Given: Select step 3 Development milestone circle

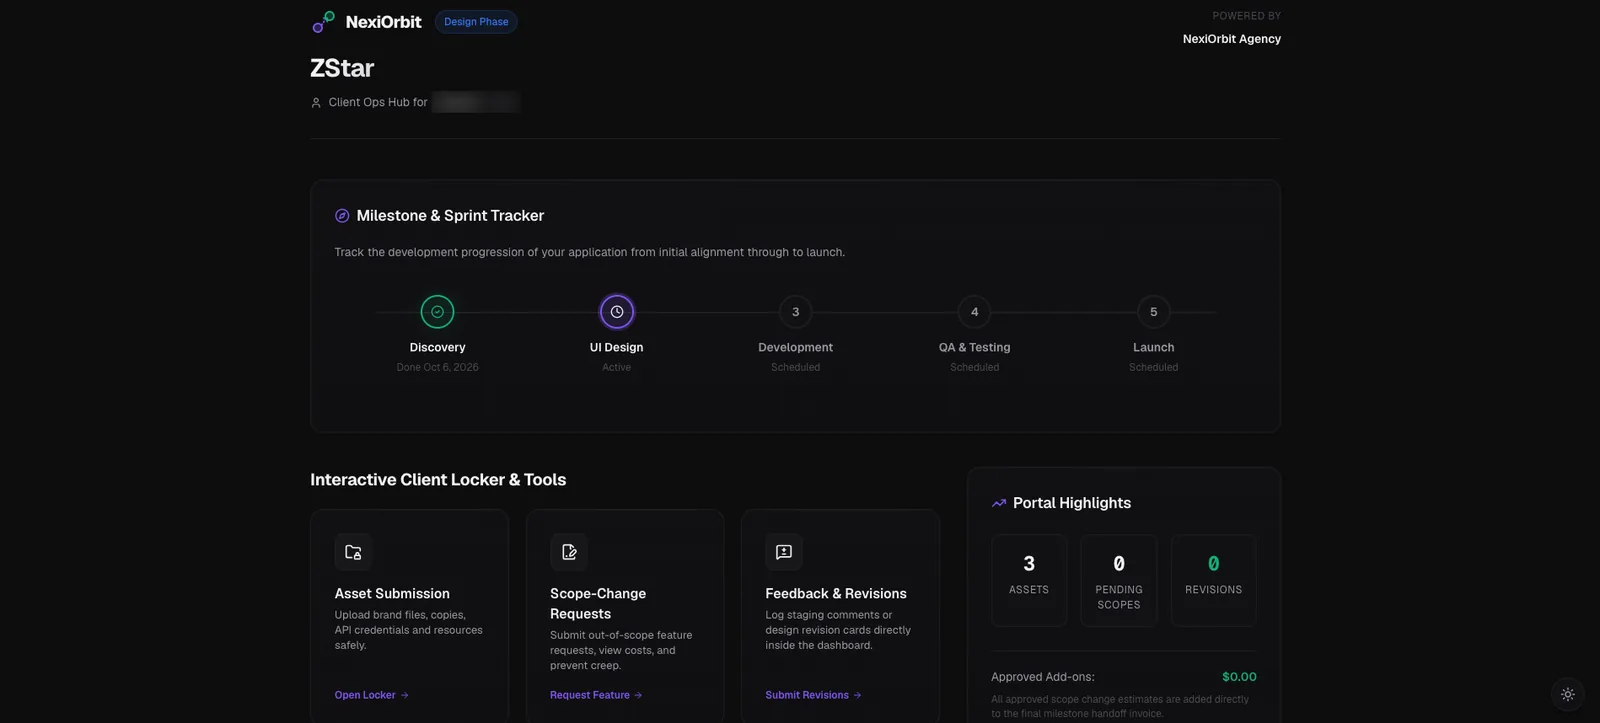Looking at the screenshot, I should coord(796,312).
